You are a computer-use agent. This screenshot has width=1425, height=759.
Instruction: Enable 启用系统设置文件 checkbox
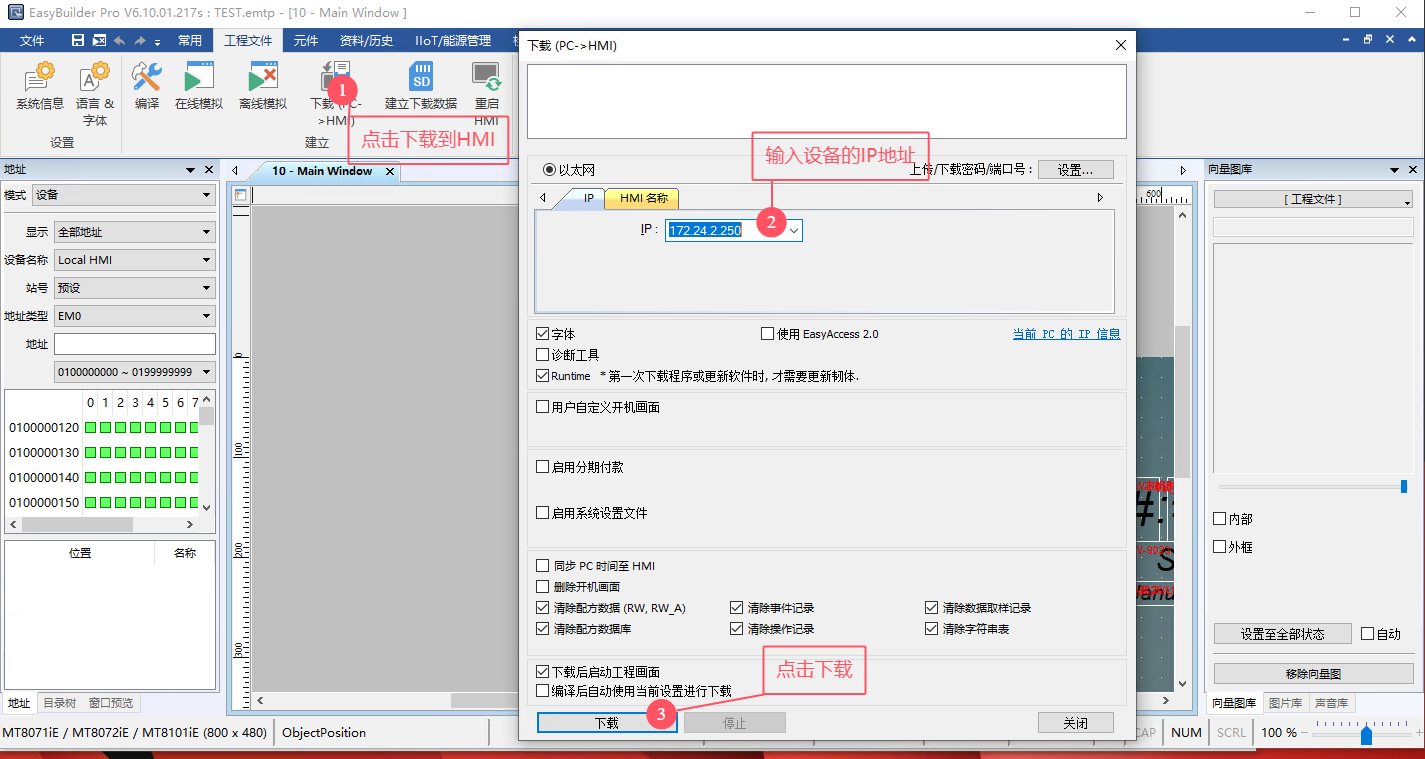click(x=542, y=513)
